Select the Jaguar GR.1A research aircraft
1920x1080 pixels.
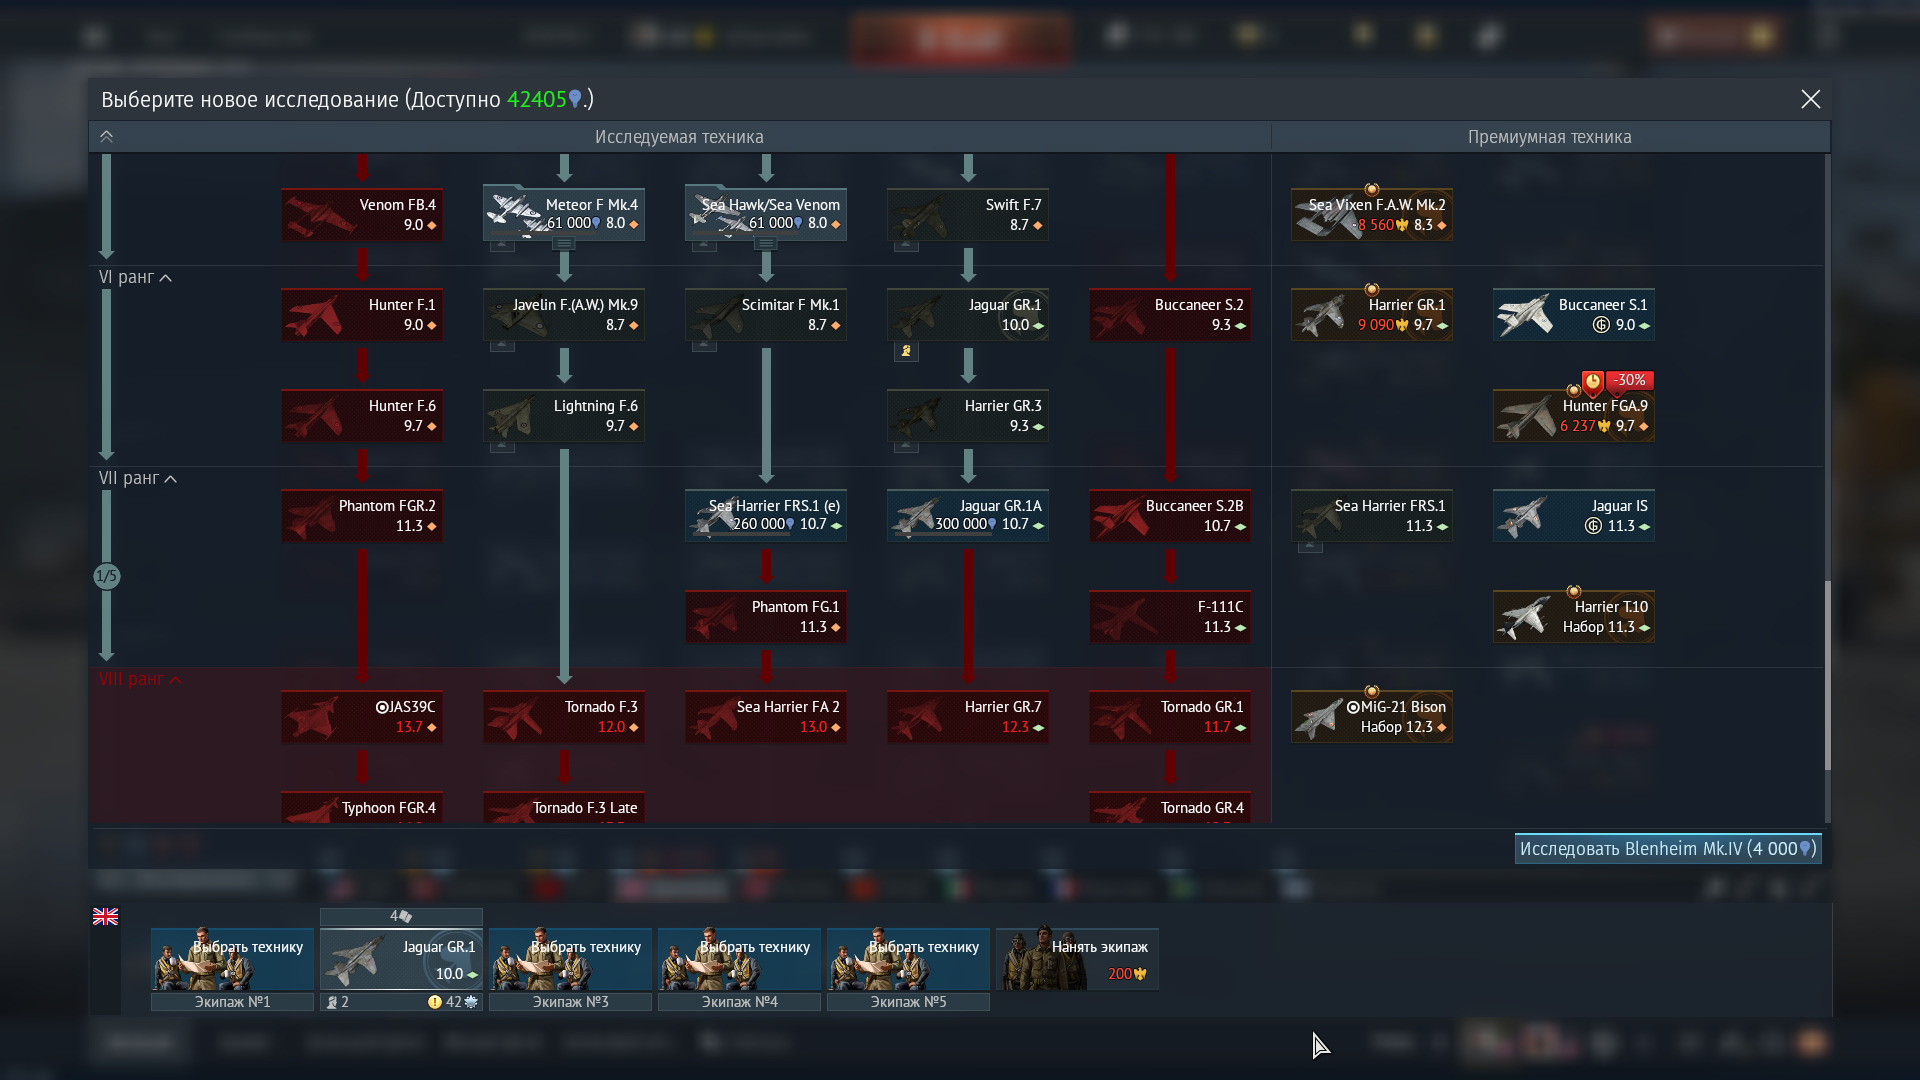click(967, 515)
